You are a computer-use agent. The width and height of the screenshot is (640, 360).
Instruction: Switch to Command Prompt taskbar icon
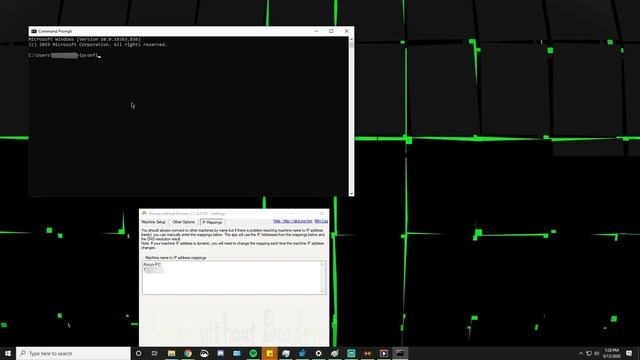click(400, 353)
